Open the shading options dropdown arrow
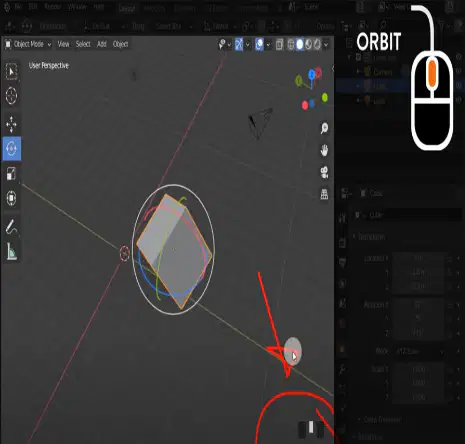This screenshot has height=444, width=465. pyautogui.click(x=326, y=44)
